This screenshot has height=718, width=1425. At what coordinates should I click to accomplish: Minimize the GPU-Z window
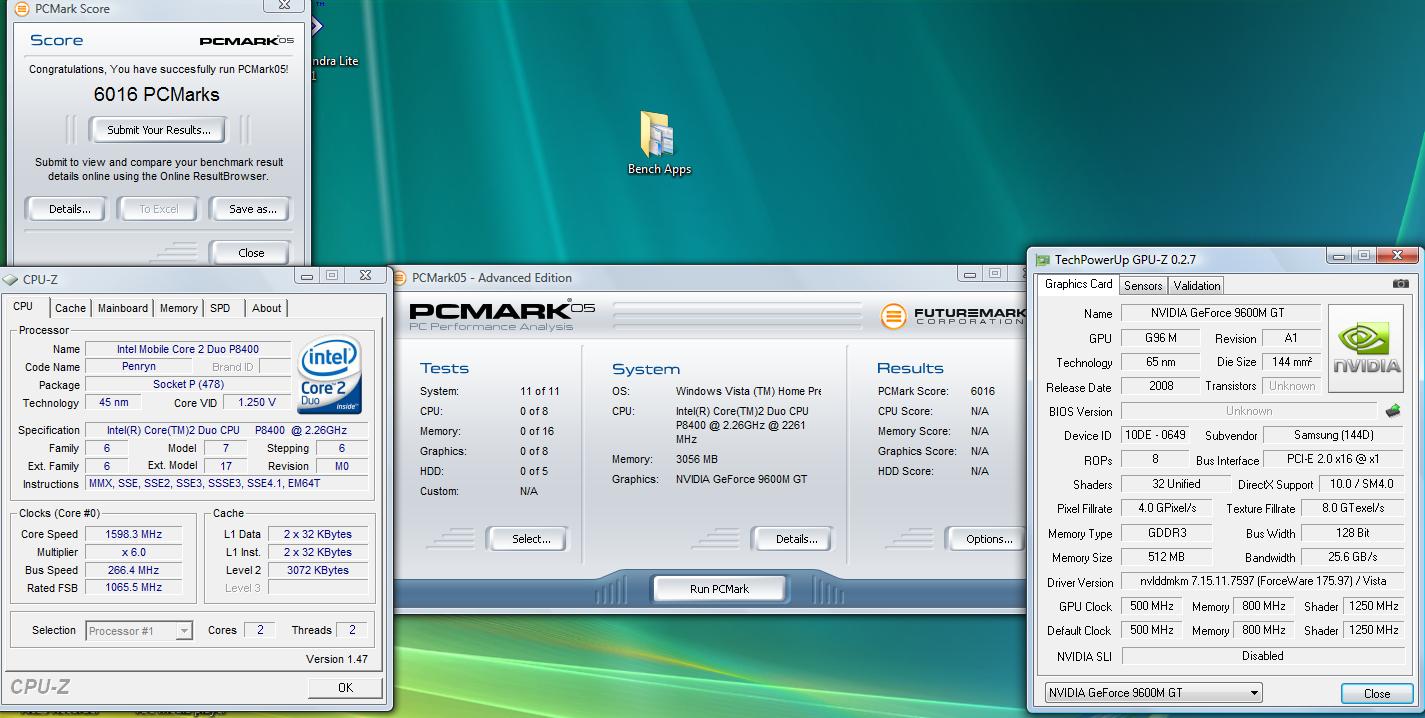coord(1339,256)
